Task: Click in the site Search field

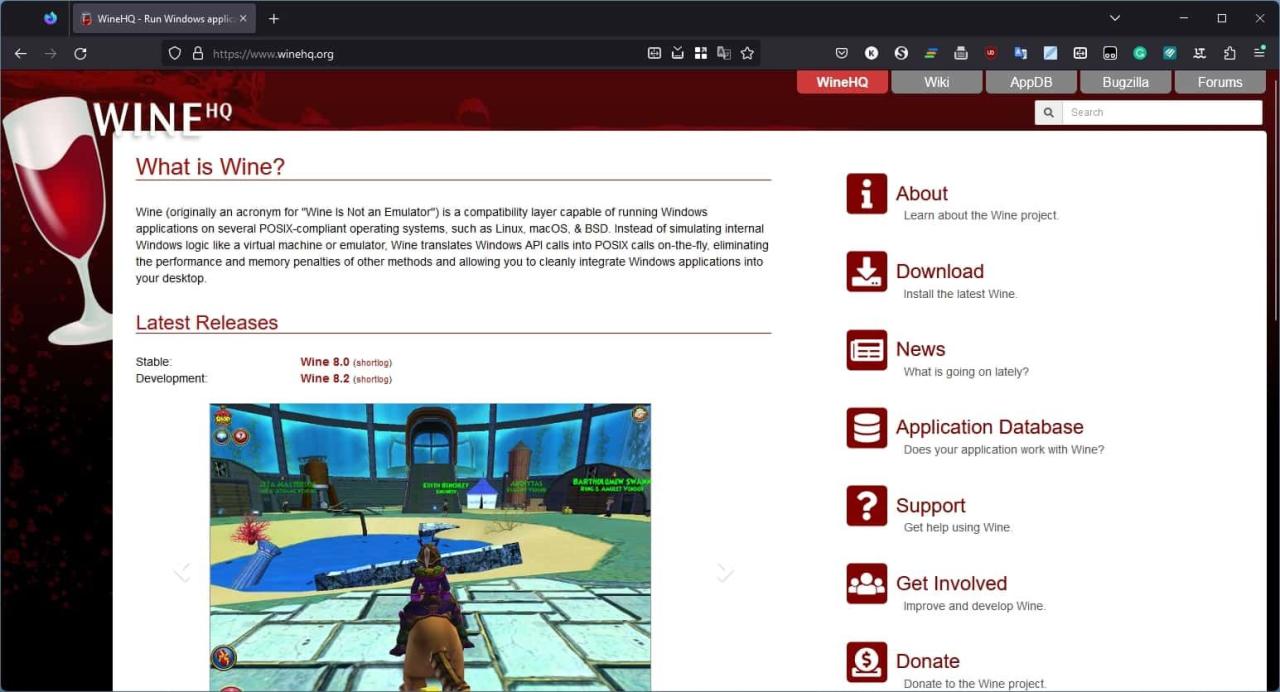Action: [x=1162, y=113]
